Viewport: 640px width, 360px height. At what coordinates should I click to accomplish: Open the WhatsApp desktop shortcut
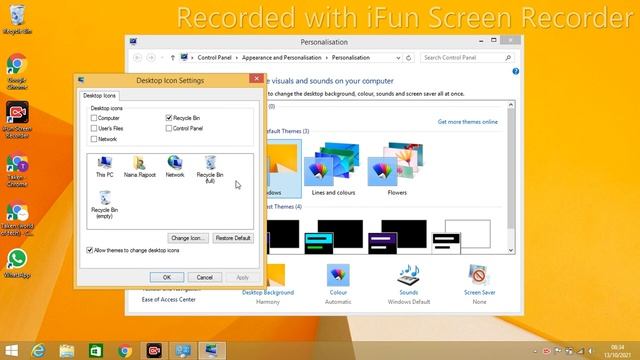coord(17,264)
